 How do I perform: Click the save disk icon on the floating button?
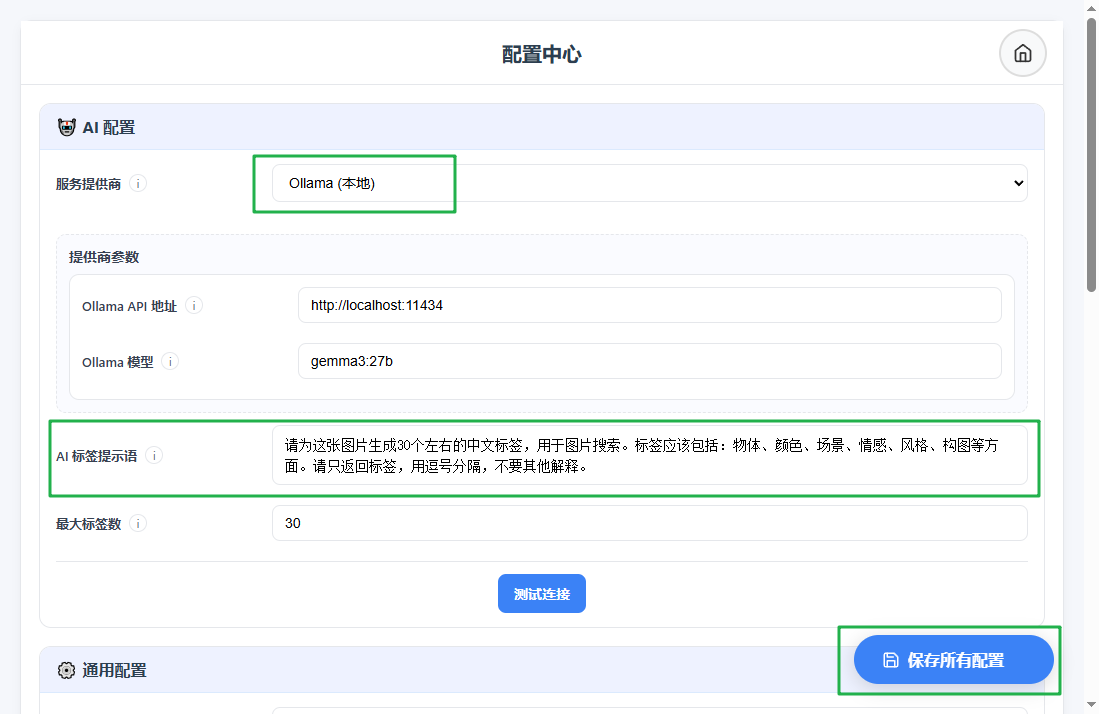click(x=891, y=660)
